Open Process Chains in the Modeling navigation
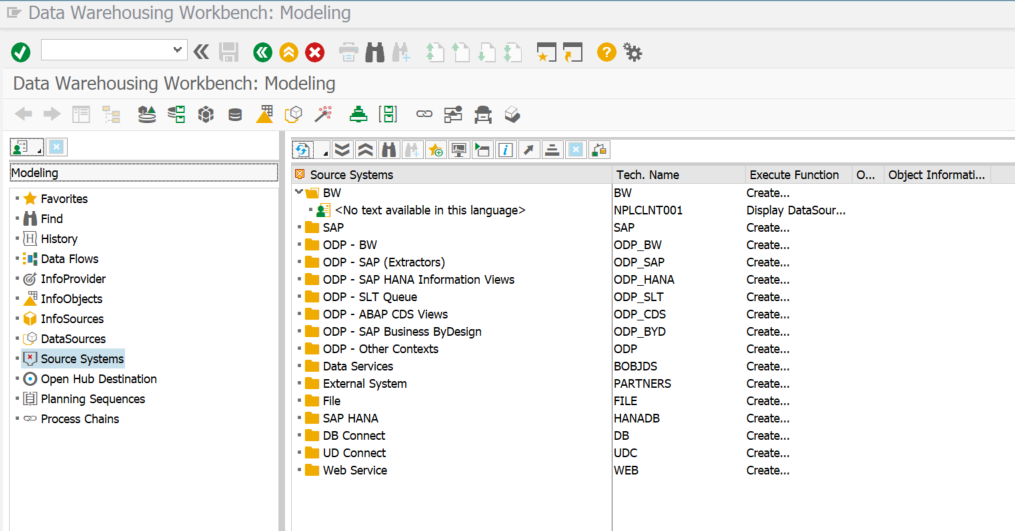The height and width of the screenshot is (531, 1015). click(79, 419)
